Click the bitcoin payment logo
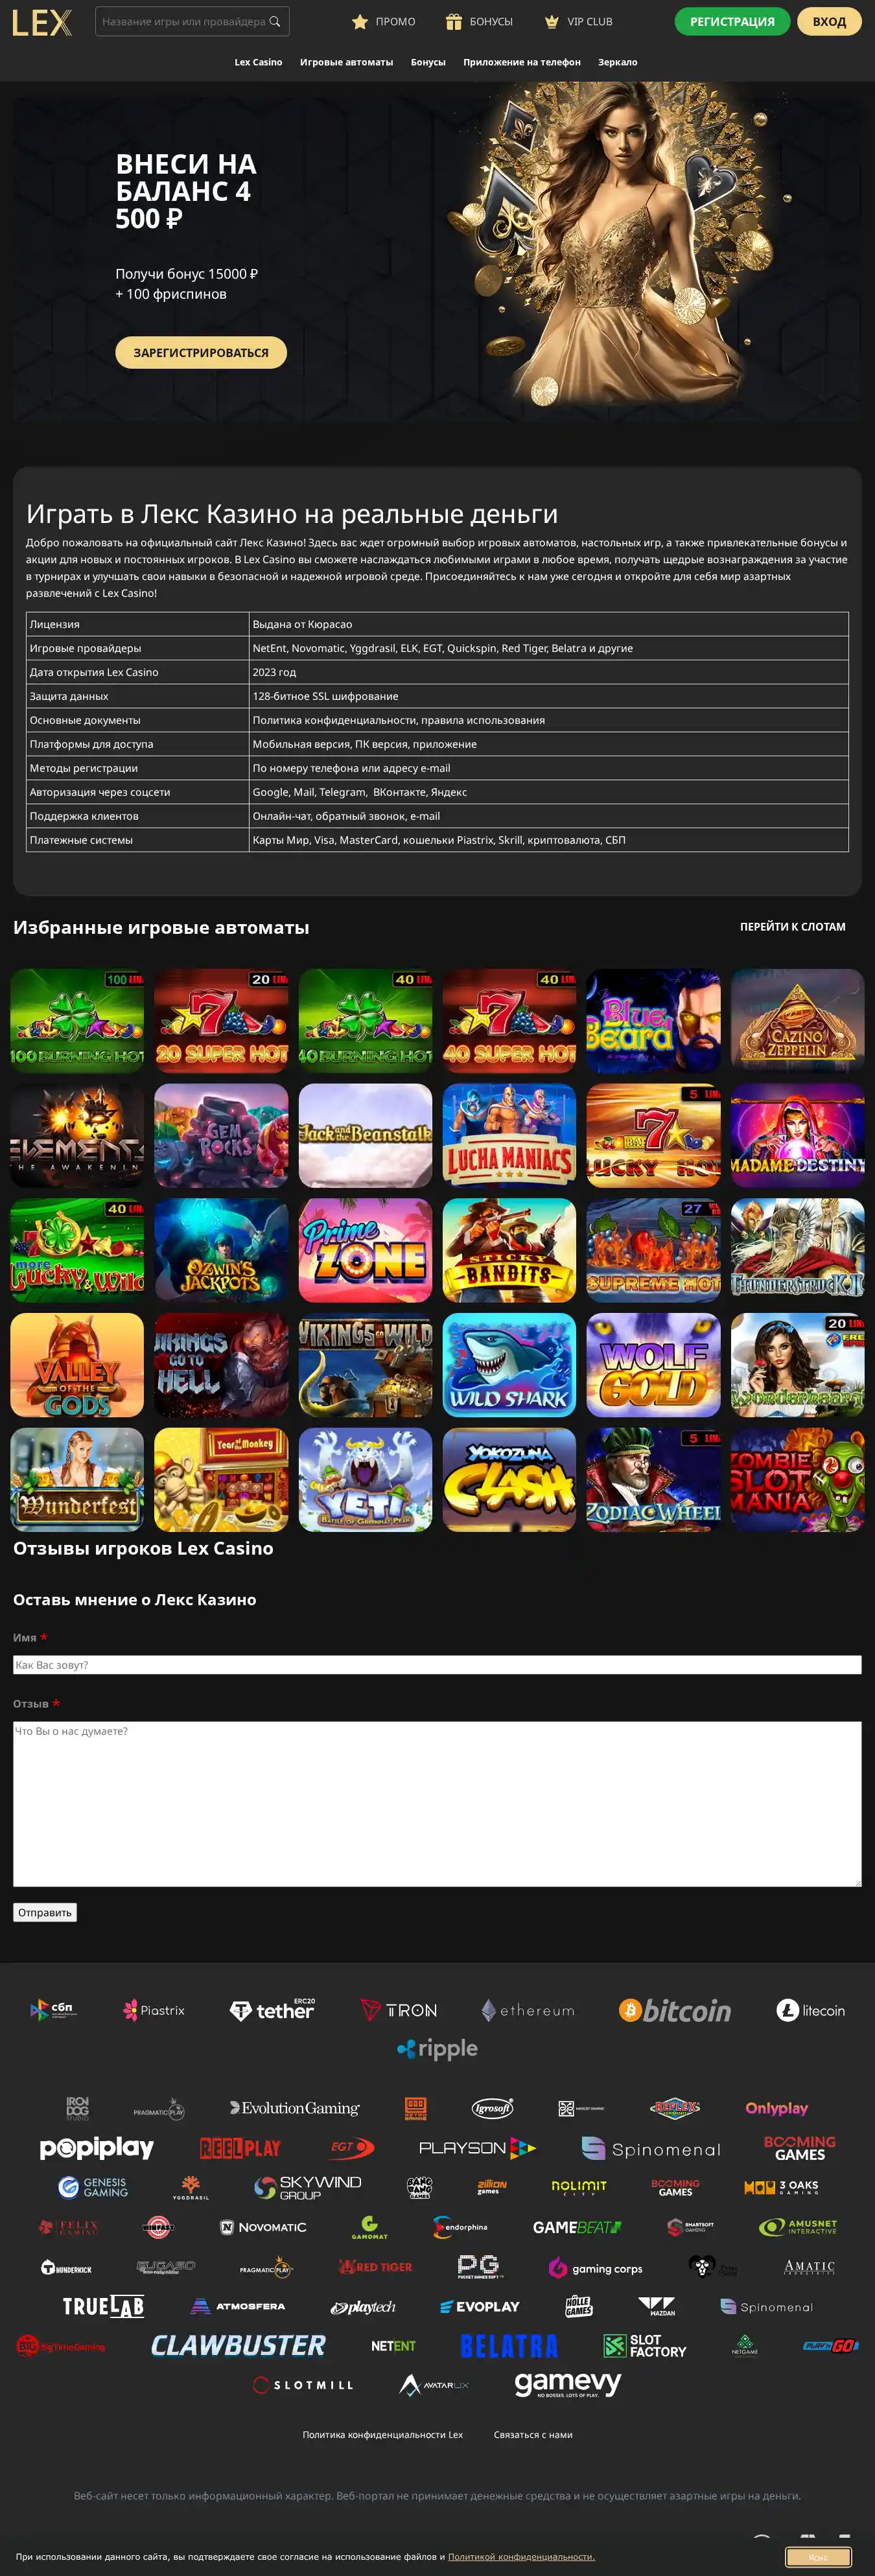Image resolution: width=875 pixels, height=2576 pixels. click(x=675, y=2010)
